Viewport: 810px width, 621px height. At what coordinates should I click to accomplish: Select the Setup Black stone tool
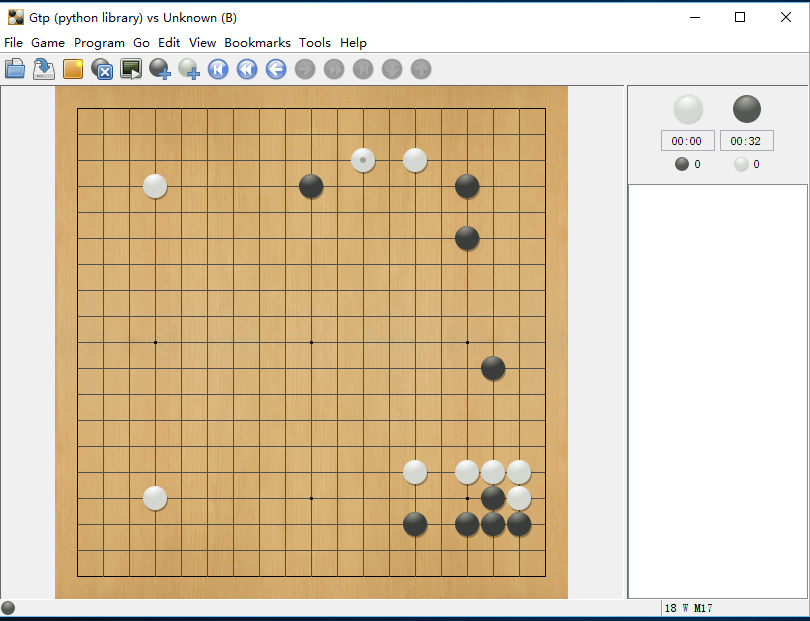point(160,68)
